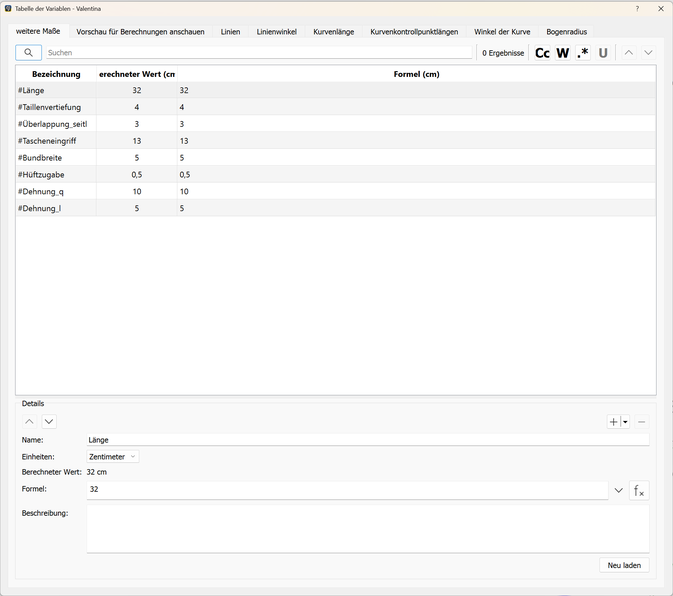Remove variable with the minus button
This screenshot has height=596, width=673.
click(x=641, y=422)
